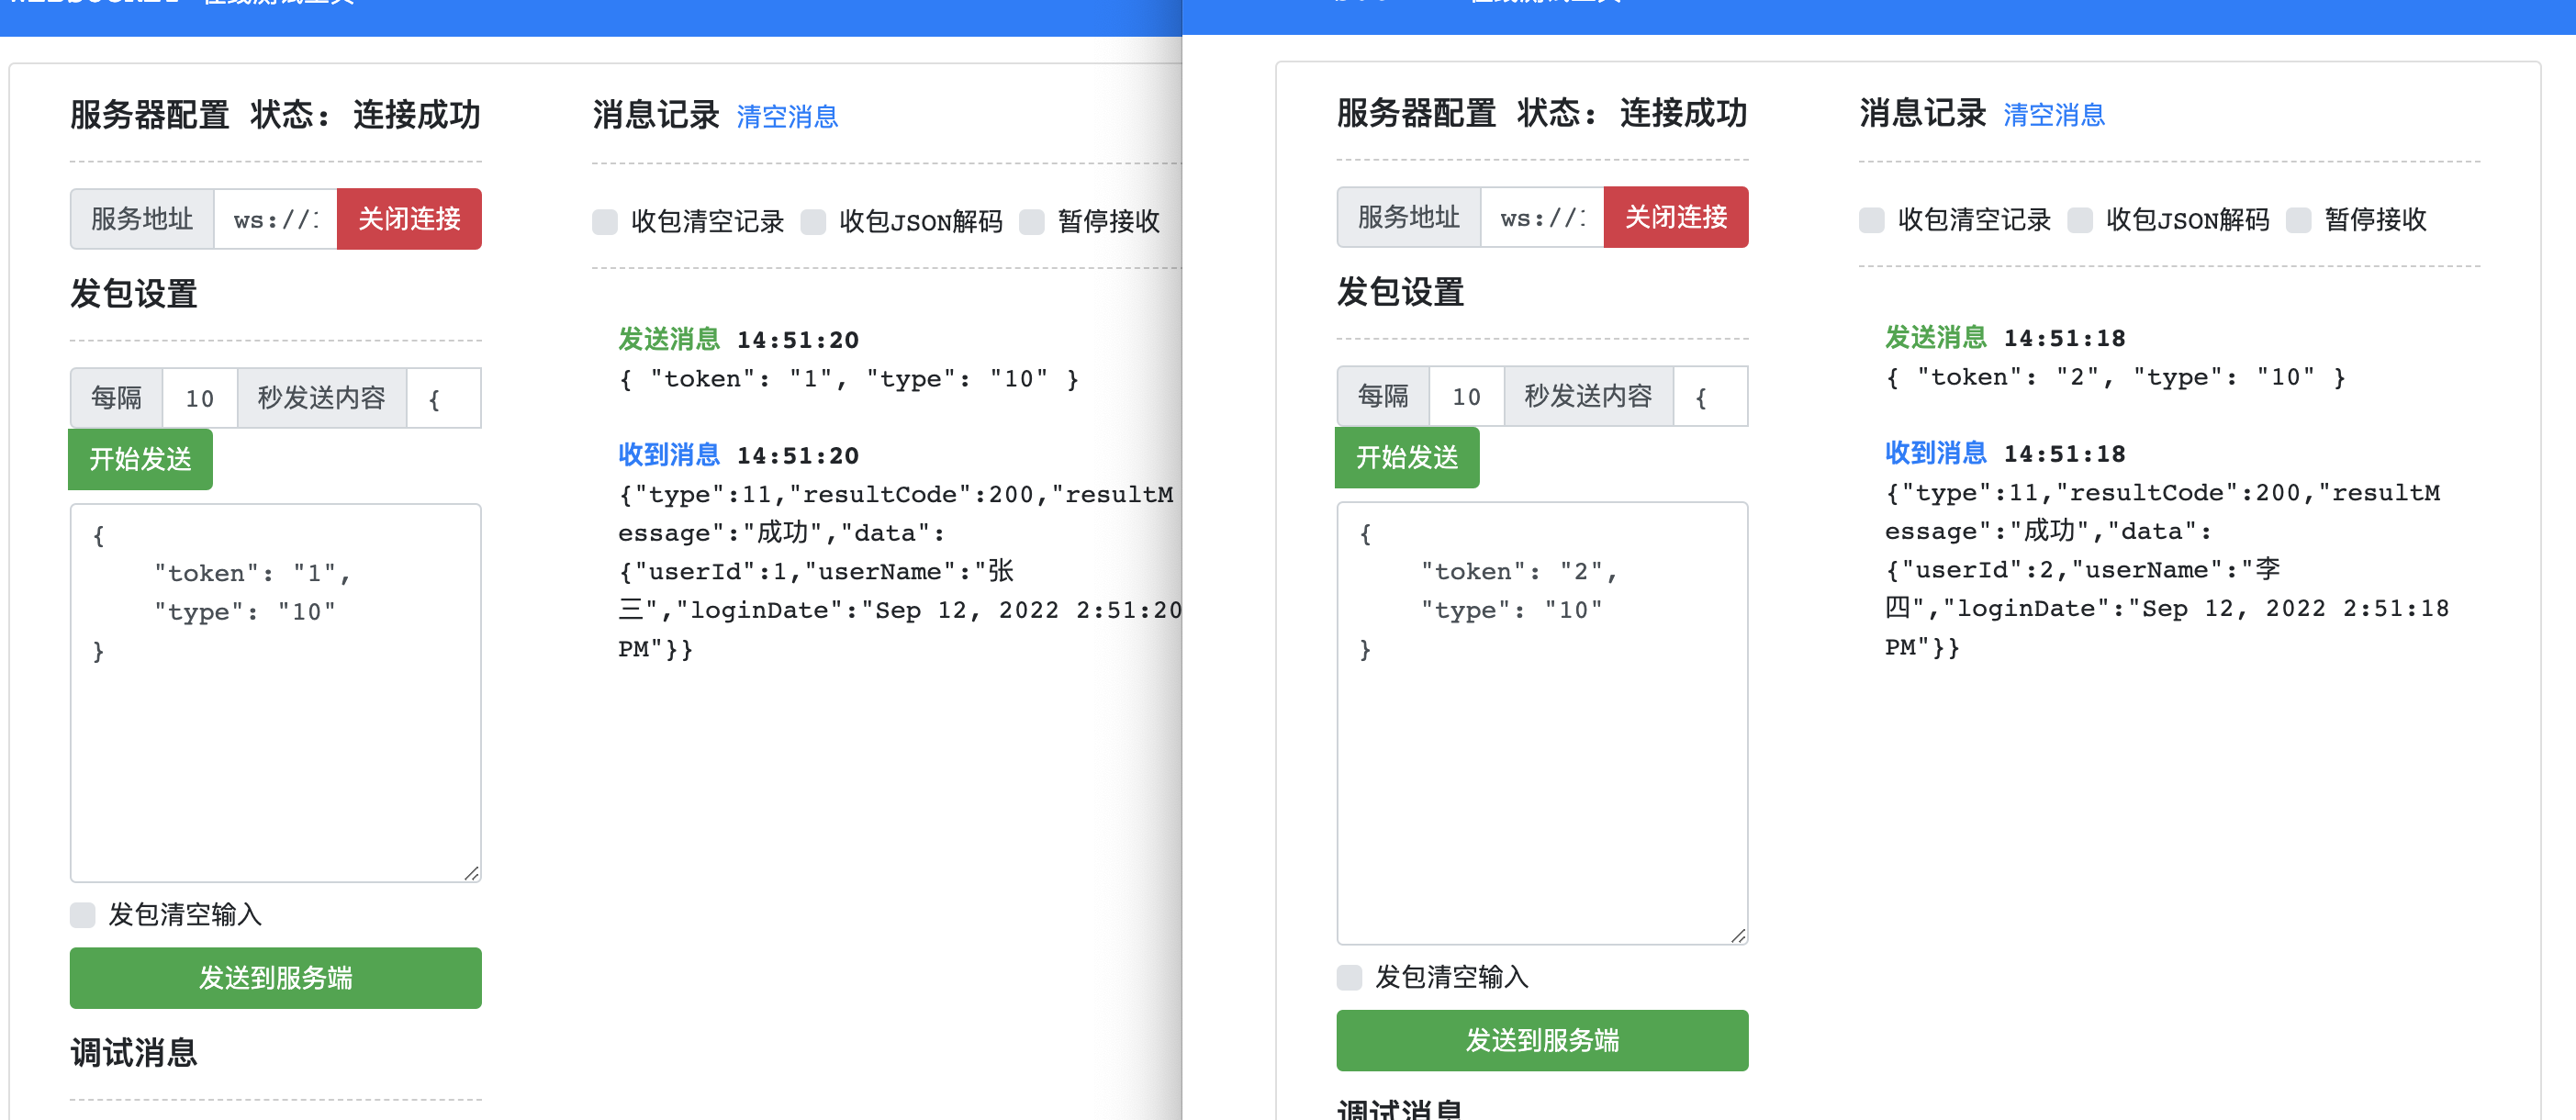
Task: Click resize handle of right token textarea
Action: 1738,935
